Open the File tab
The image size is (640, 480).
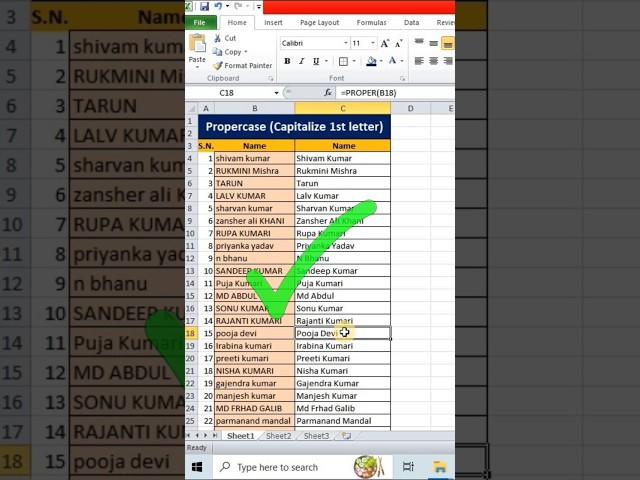point(200,22)
